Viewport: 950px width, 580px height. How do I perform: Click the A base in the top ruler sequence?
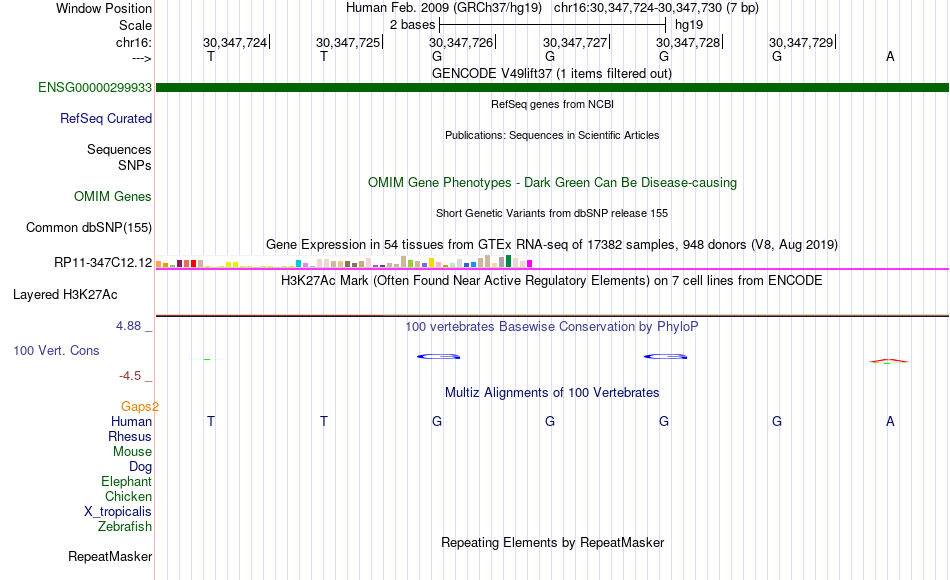click(890, 56)
